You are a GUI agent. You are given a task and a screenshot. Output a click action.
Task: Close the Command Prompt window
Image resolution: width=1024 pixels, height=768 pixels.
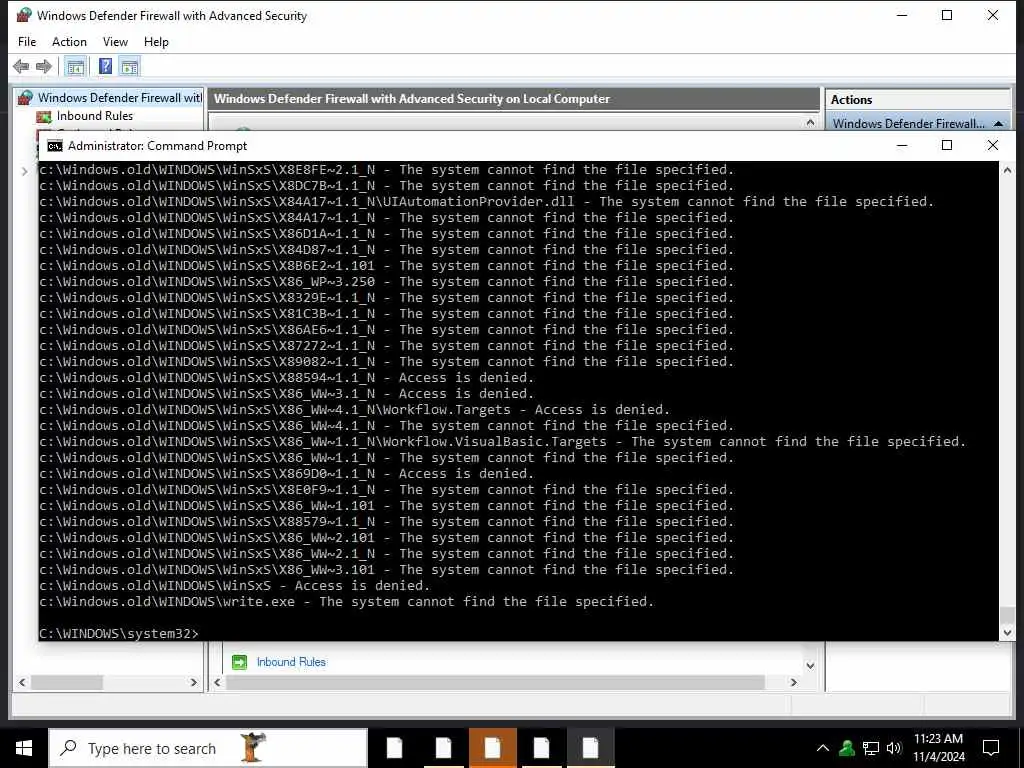pyautogui.click(x=993, y=145)
